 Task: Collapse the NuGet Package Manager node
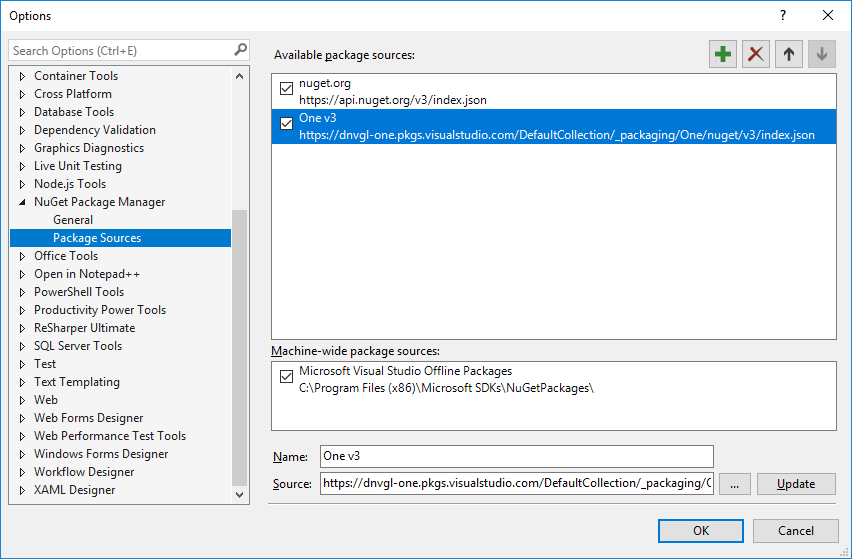23,202
